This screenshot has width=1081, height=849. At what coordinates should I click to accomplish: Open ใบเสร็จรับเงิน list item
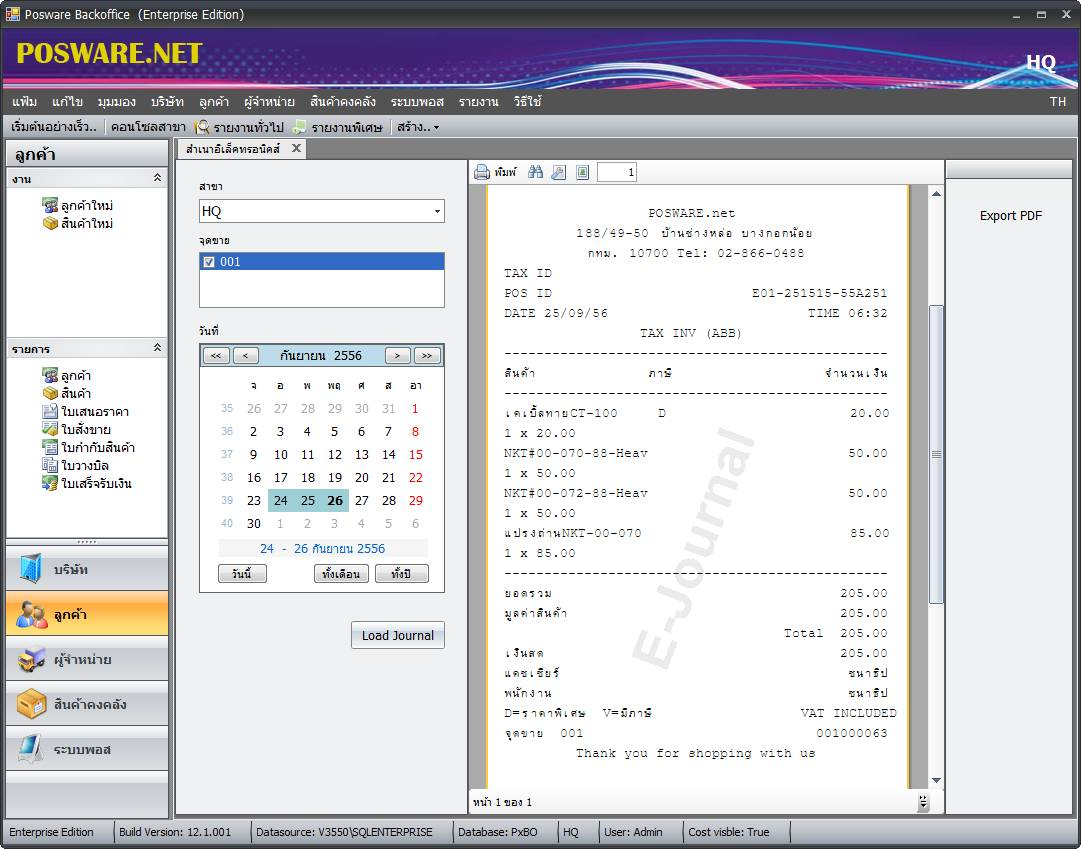87,483
